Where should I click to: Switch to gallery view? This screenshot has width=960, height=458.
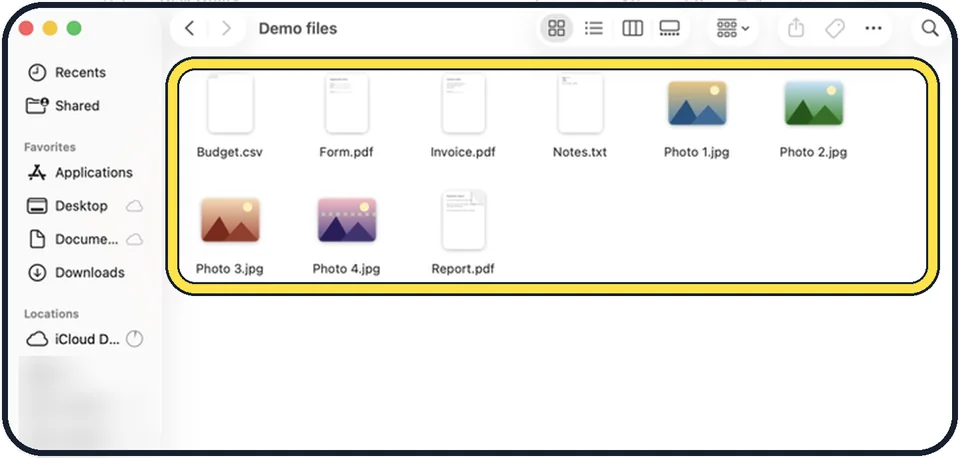[669, 28]
